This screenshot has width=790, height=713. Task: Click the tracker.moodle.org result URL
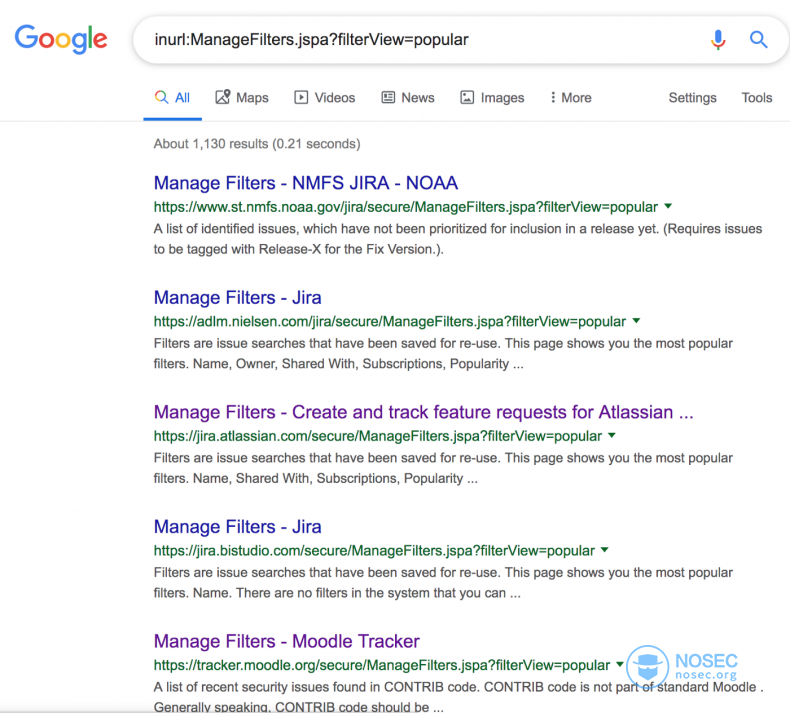[382, 665]
